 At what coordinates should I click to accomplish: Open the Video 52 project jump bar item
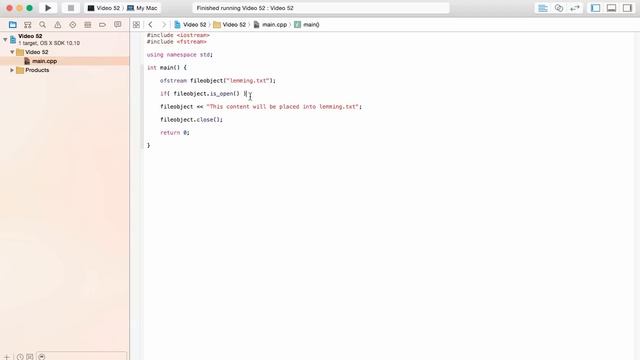190,24
